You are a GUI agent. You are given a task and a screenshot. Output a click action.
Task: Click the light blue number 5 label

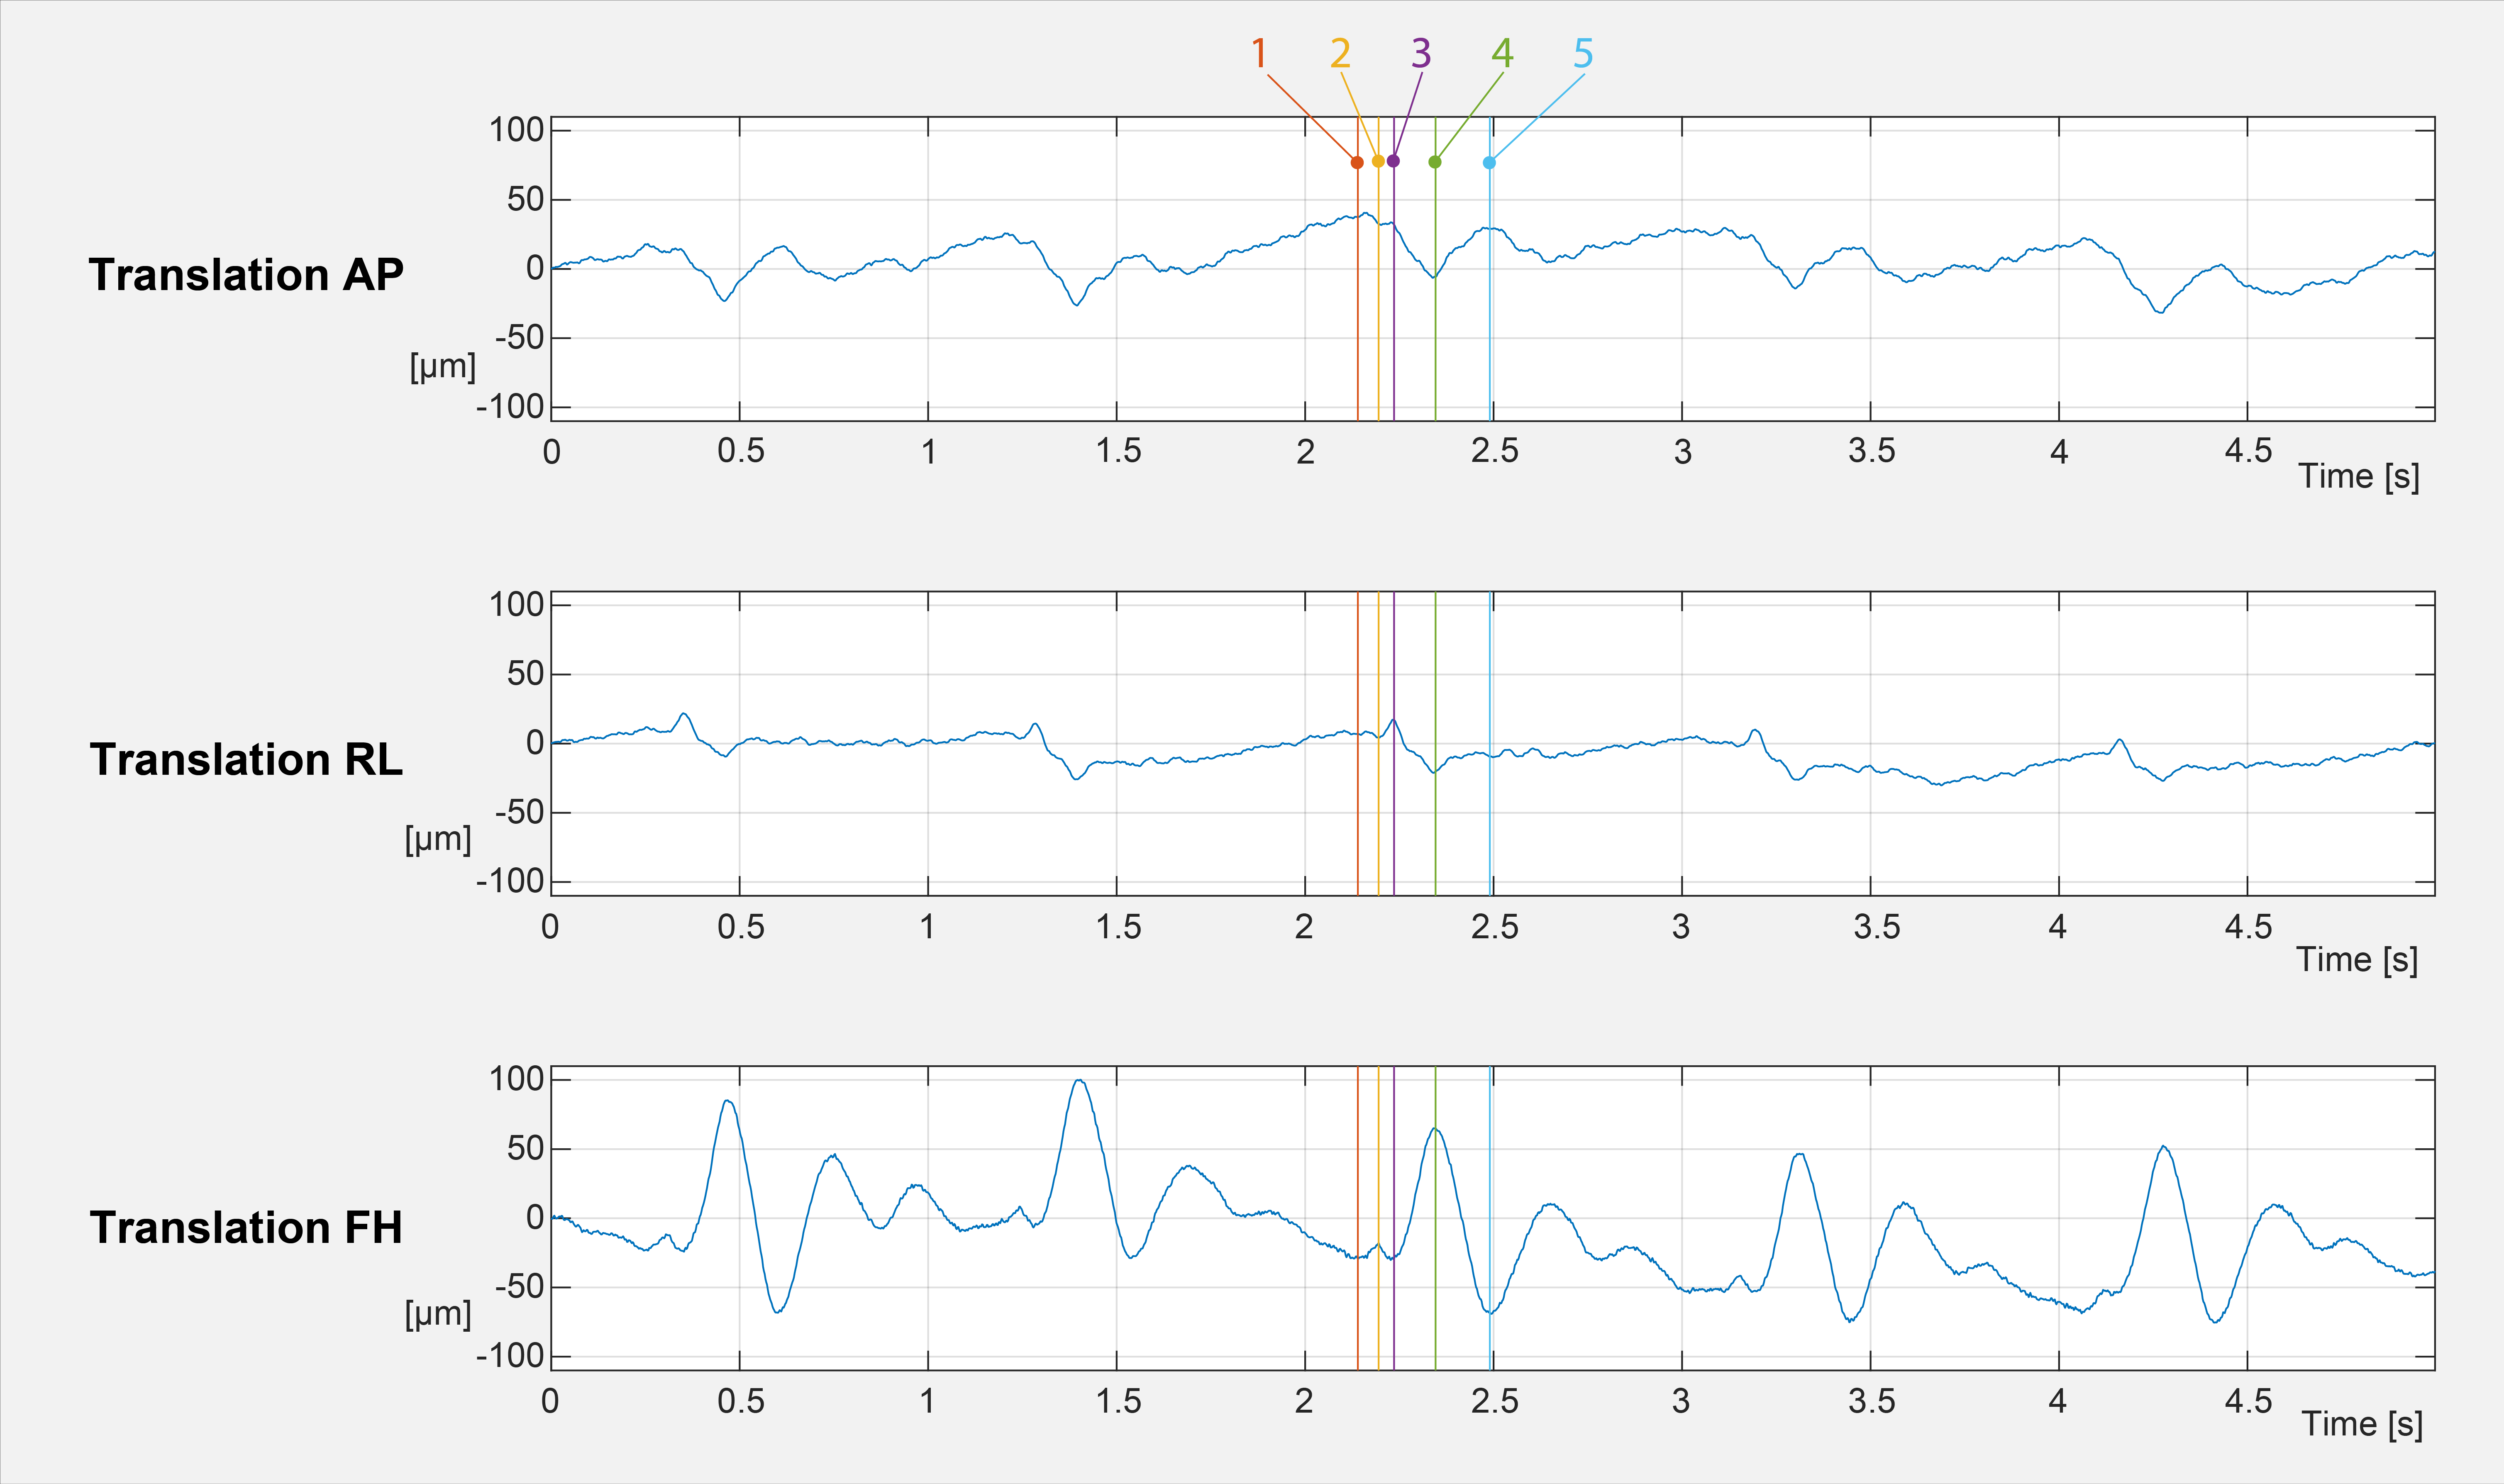pyautogui.click(x=1583, y=53)
